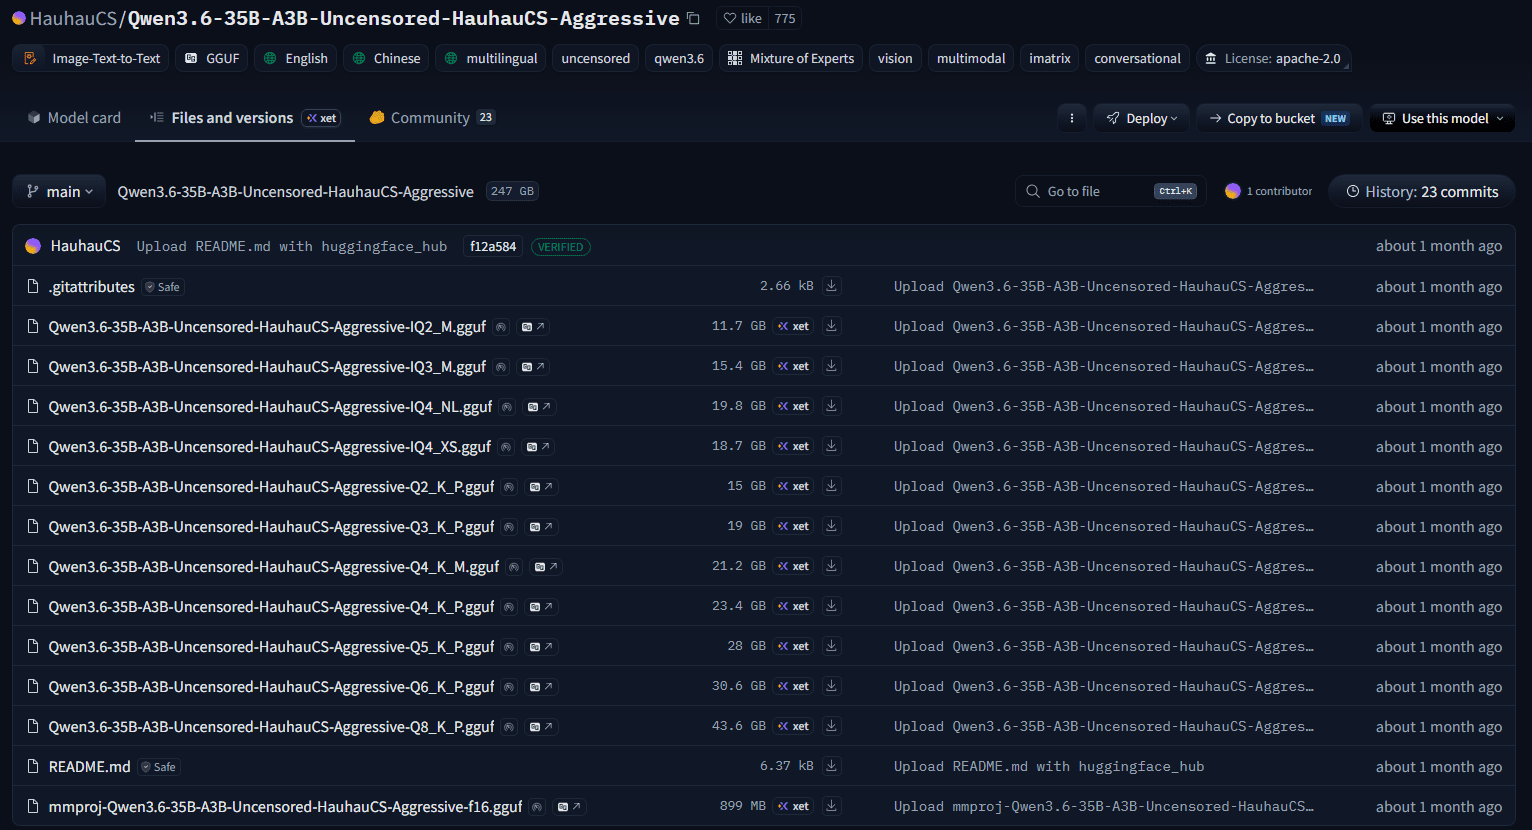Open the HauhauCS author link in the title

point(73,18)
